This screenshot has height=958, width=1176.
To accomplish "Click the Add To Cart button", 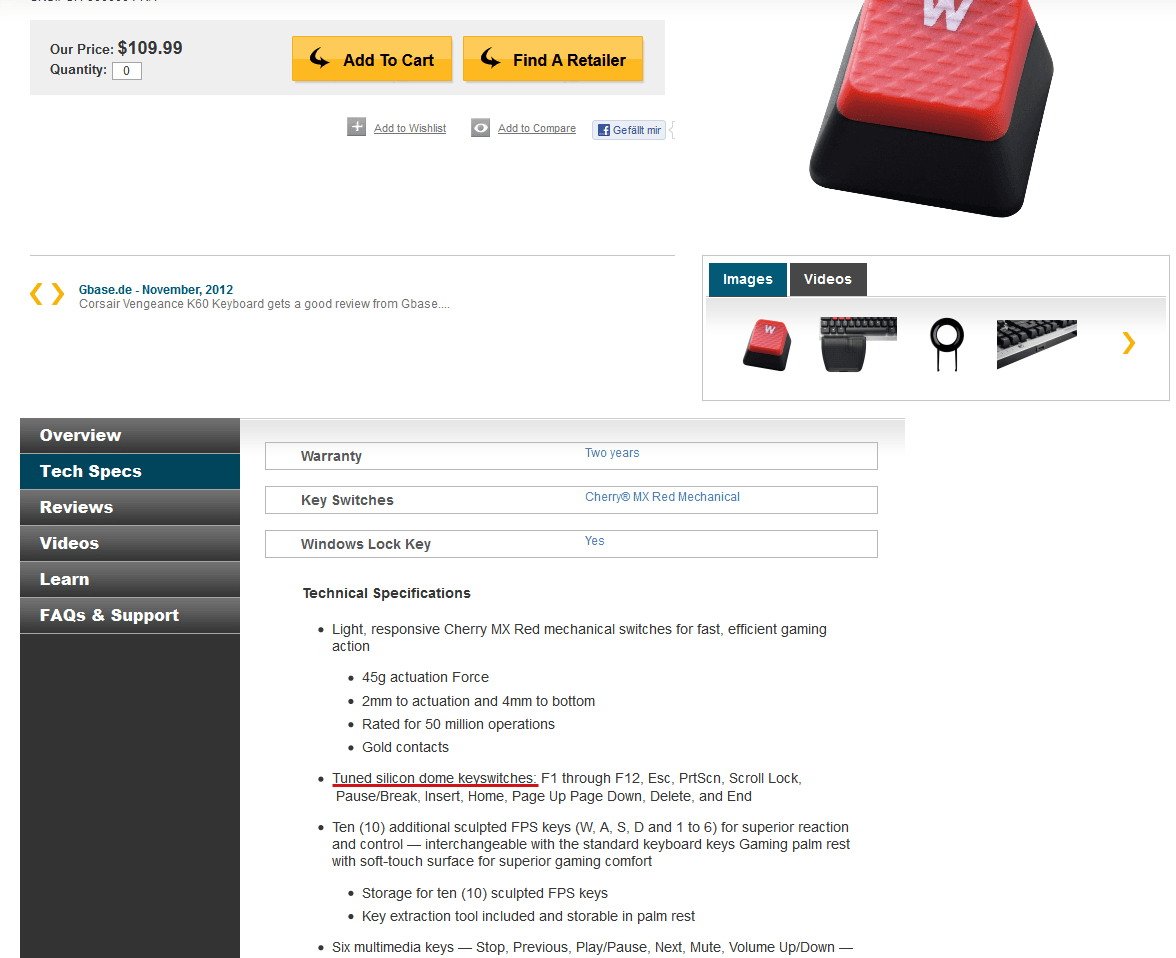I will (372, 59).
